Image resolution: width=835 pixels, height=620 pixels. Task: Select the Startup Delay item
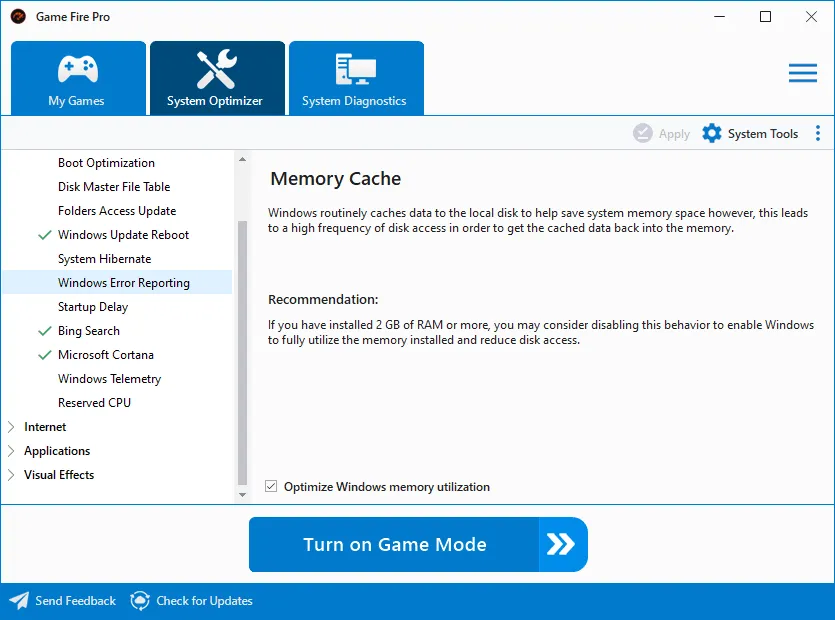point(93,307)
